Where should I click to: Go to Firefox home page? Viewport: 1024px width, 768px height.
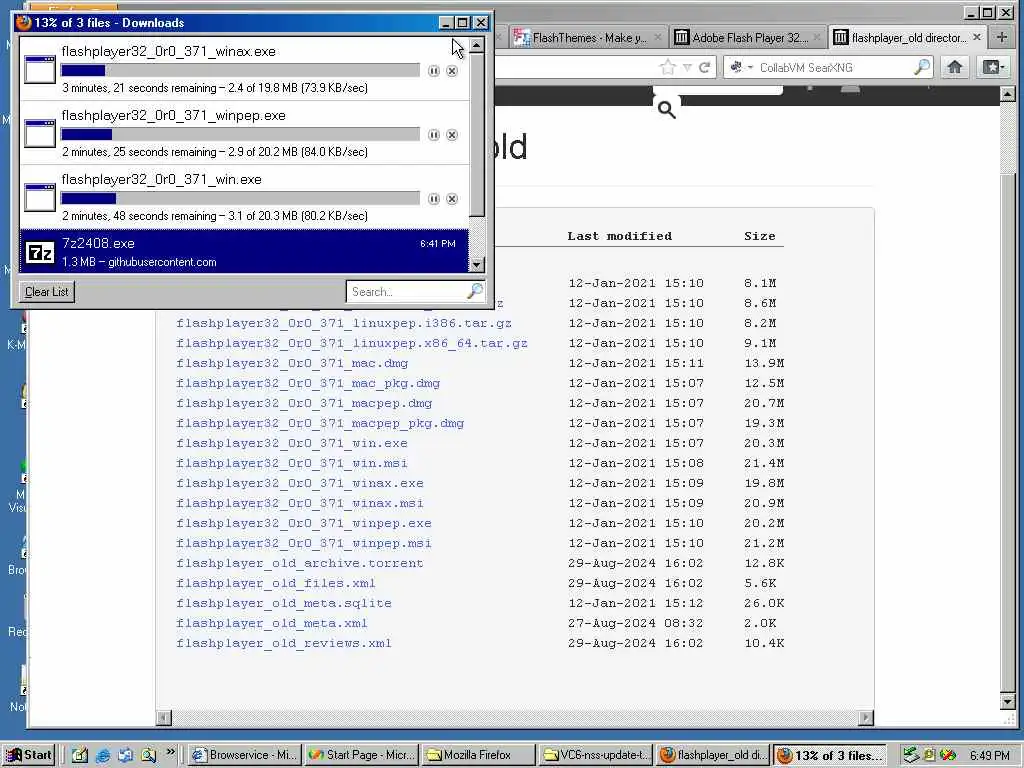[955, 67]
